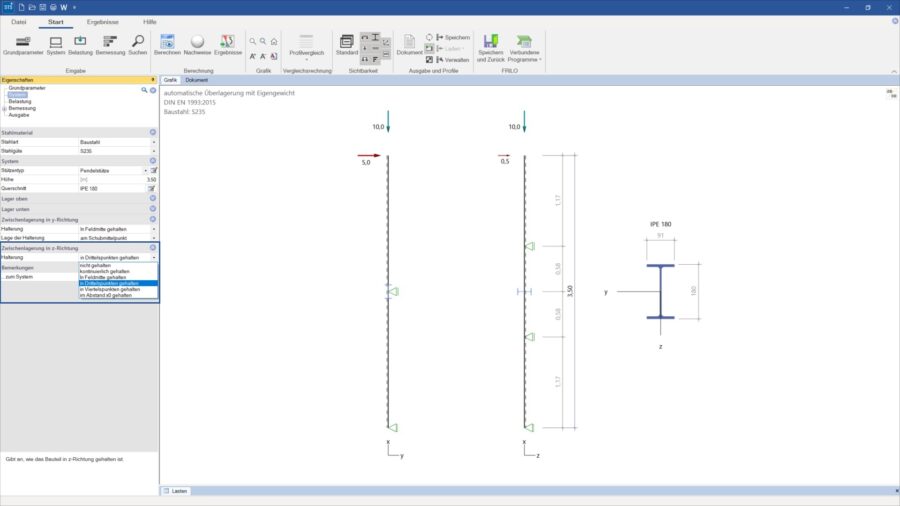The height and width of the screenshot is (506, 900).
Task: Choose 'kontinuierlich gehalten' option
Action: click(118, 271)
